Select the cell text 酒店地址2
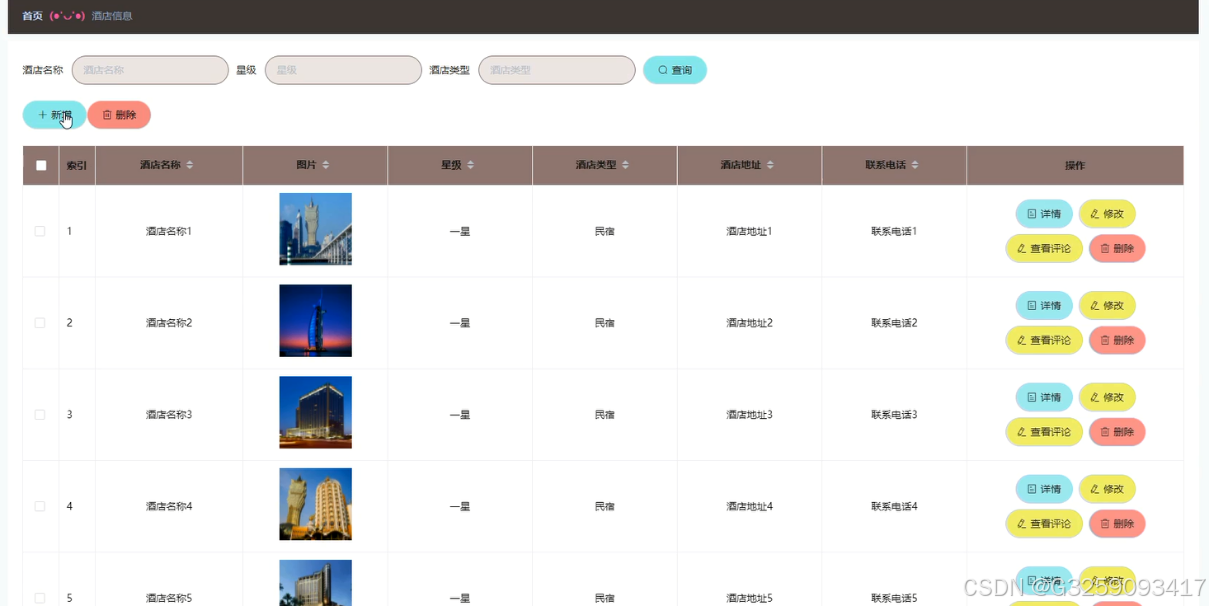The height and width of the screenshot is (607, 1210). pos(749,323)
